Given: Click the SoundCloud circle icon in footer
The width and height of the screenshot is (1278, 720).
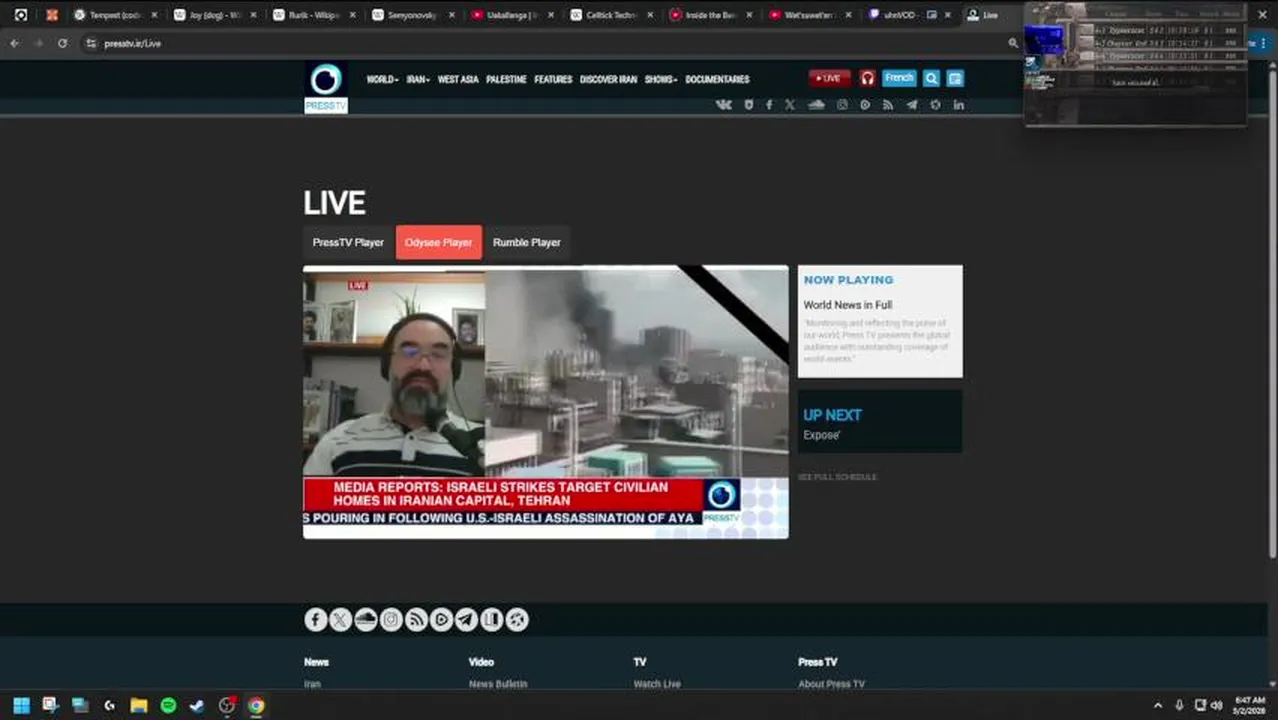Looking at the screenshot, I should (x=366, y=620).
